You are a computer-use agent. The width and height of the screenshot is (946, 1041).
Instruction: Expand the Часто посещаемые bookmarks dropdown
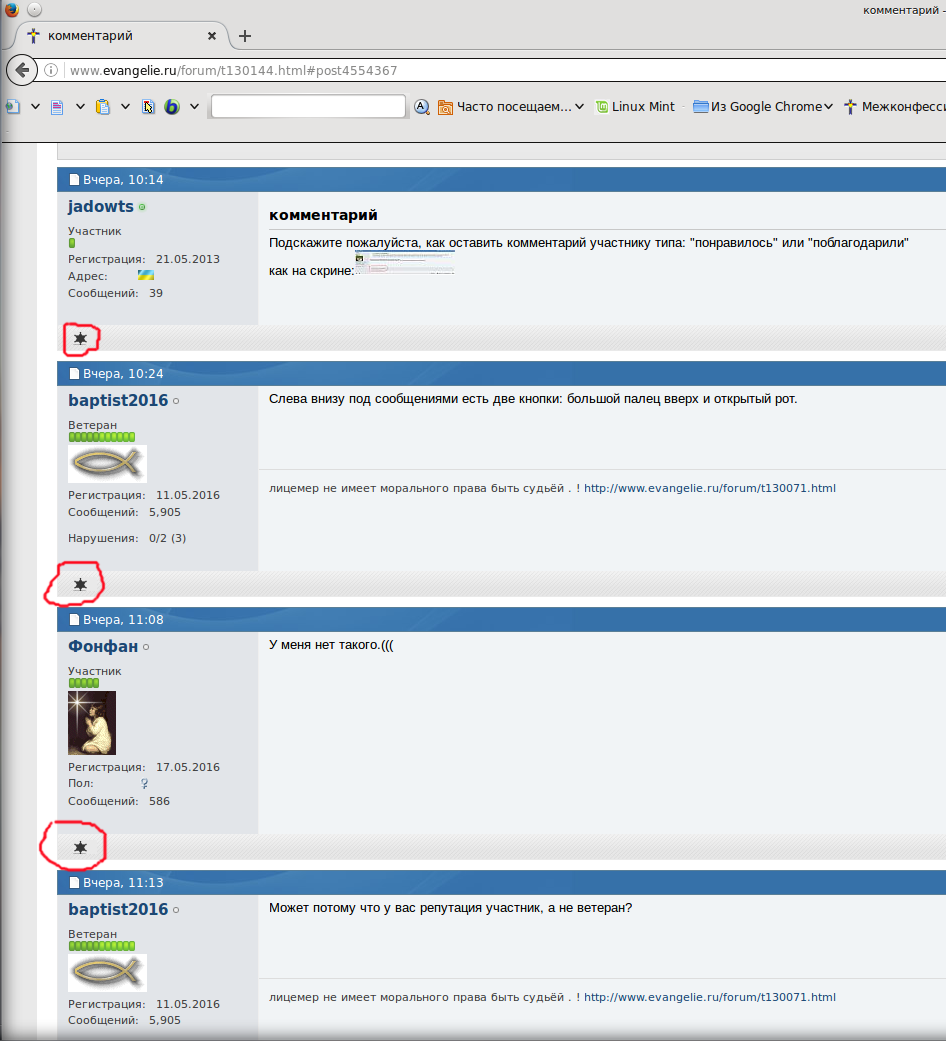tap(579, 107)
